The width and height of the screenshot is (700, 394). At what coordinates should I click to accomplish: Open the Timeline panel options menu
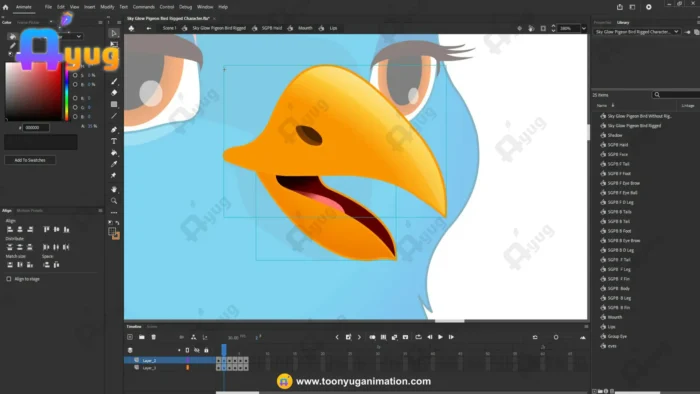pos(586,327)
